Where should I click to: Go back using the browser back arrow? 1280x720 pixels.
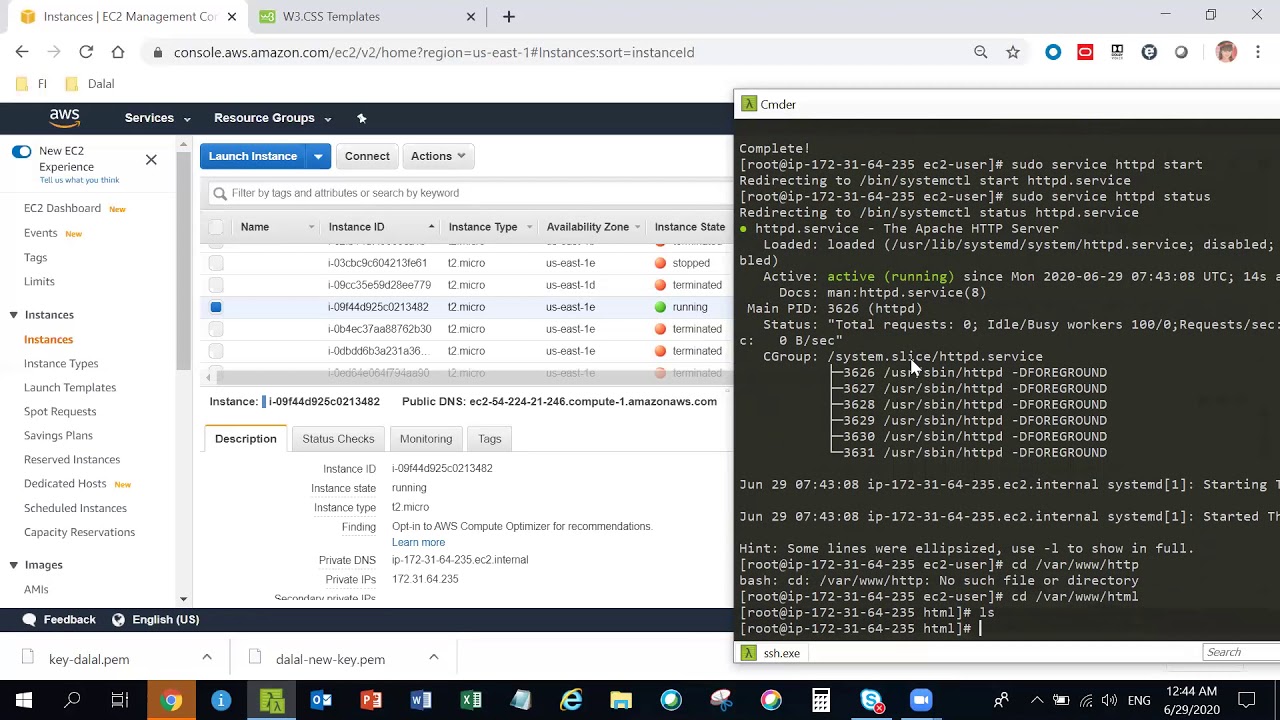pyautogui.click(x=22, y=52)
